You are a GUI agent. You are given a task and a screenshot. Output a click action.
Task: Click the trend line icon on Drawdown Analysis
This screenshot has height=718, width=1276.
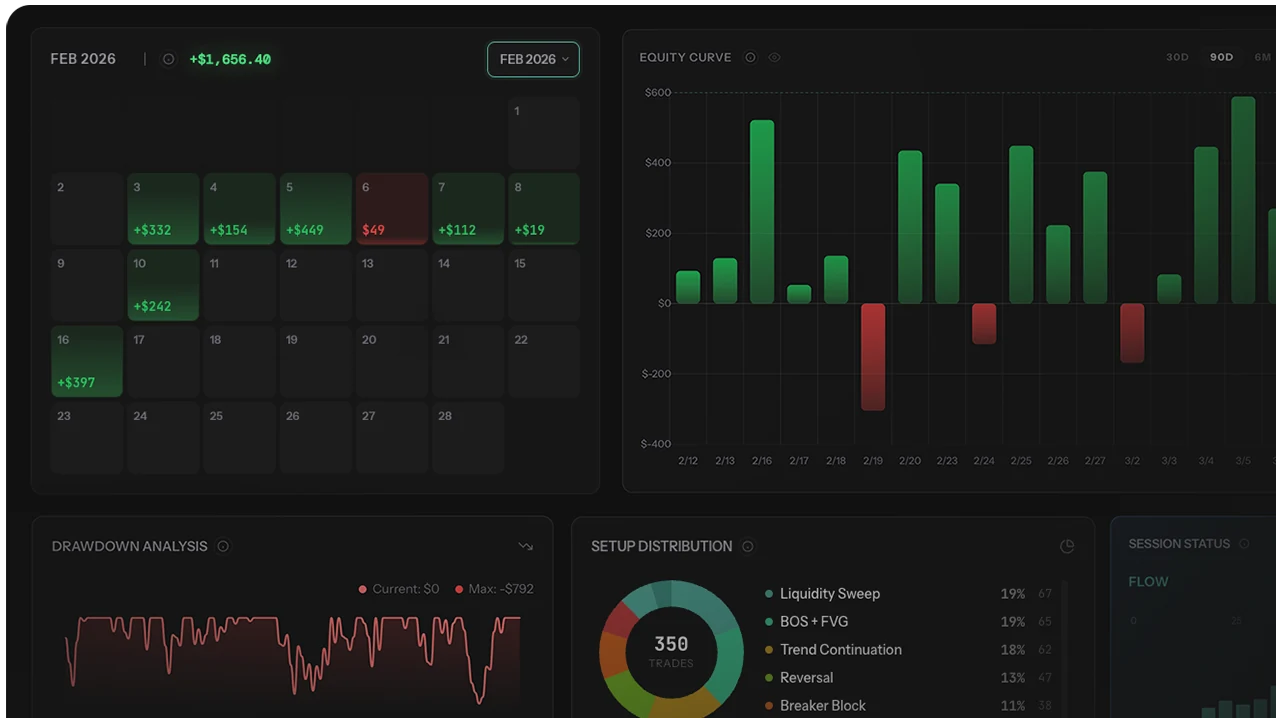click(525, 546)
